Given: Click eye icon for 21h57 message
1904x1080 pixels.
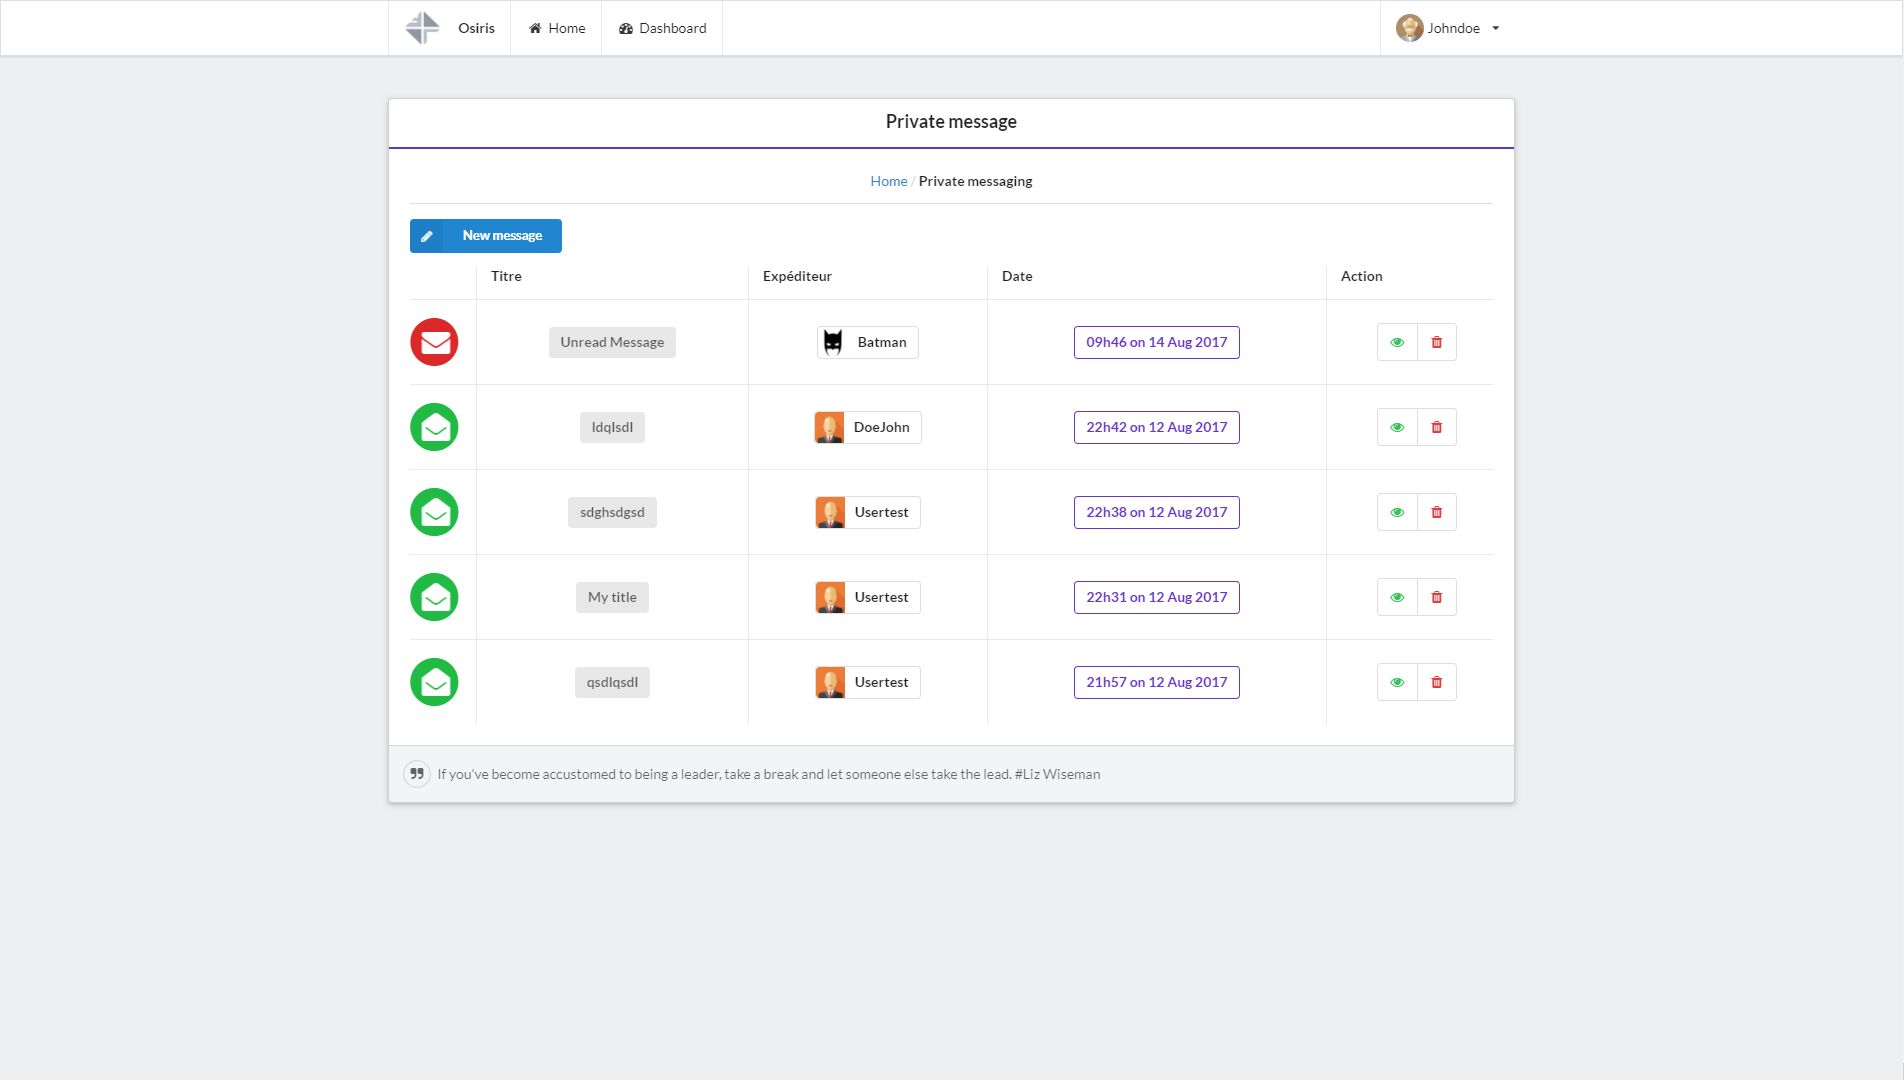Looking at the screenshot, I should tap(1397, 682).
